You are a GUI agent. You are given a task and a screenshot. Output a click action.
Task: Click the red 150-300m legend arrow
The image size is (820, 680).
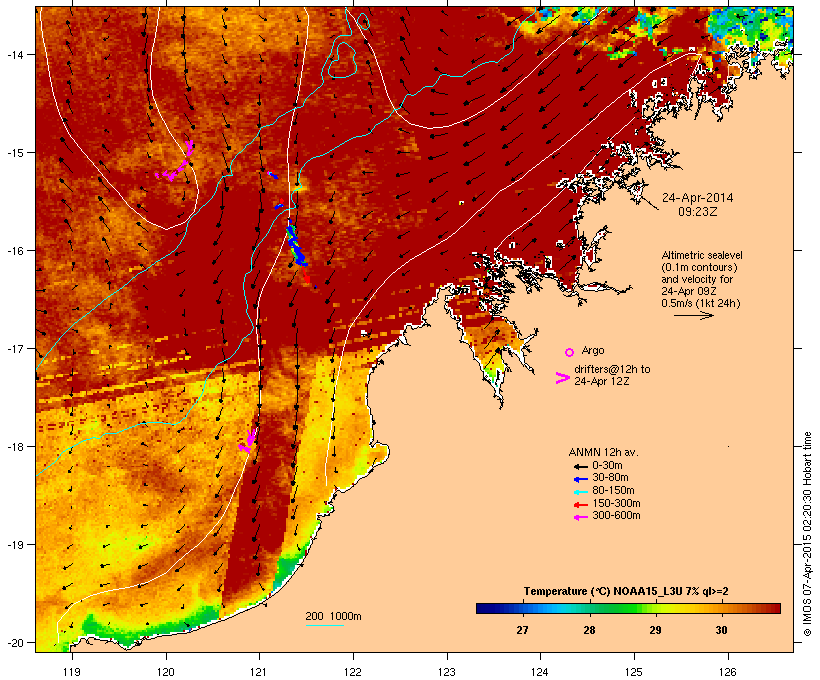580,504
